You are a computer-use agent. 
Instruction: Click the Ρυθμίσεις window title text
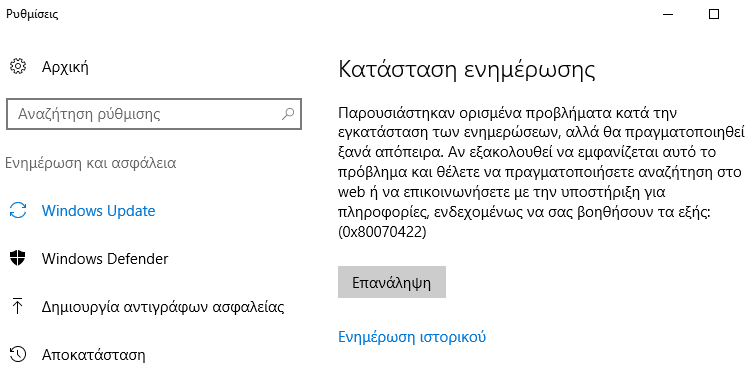[x=32, y=14]
